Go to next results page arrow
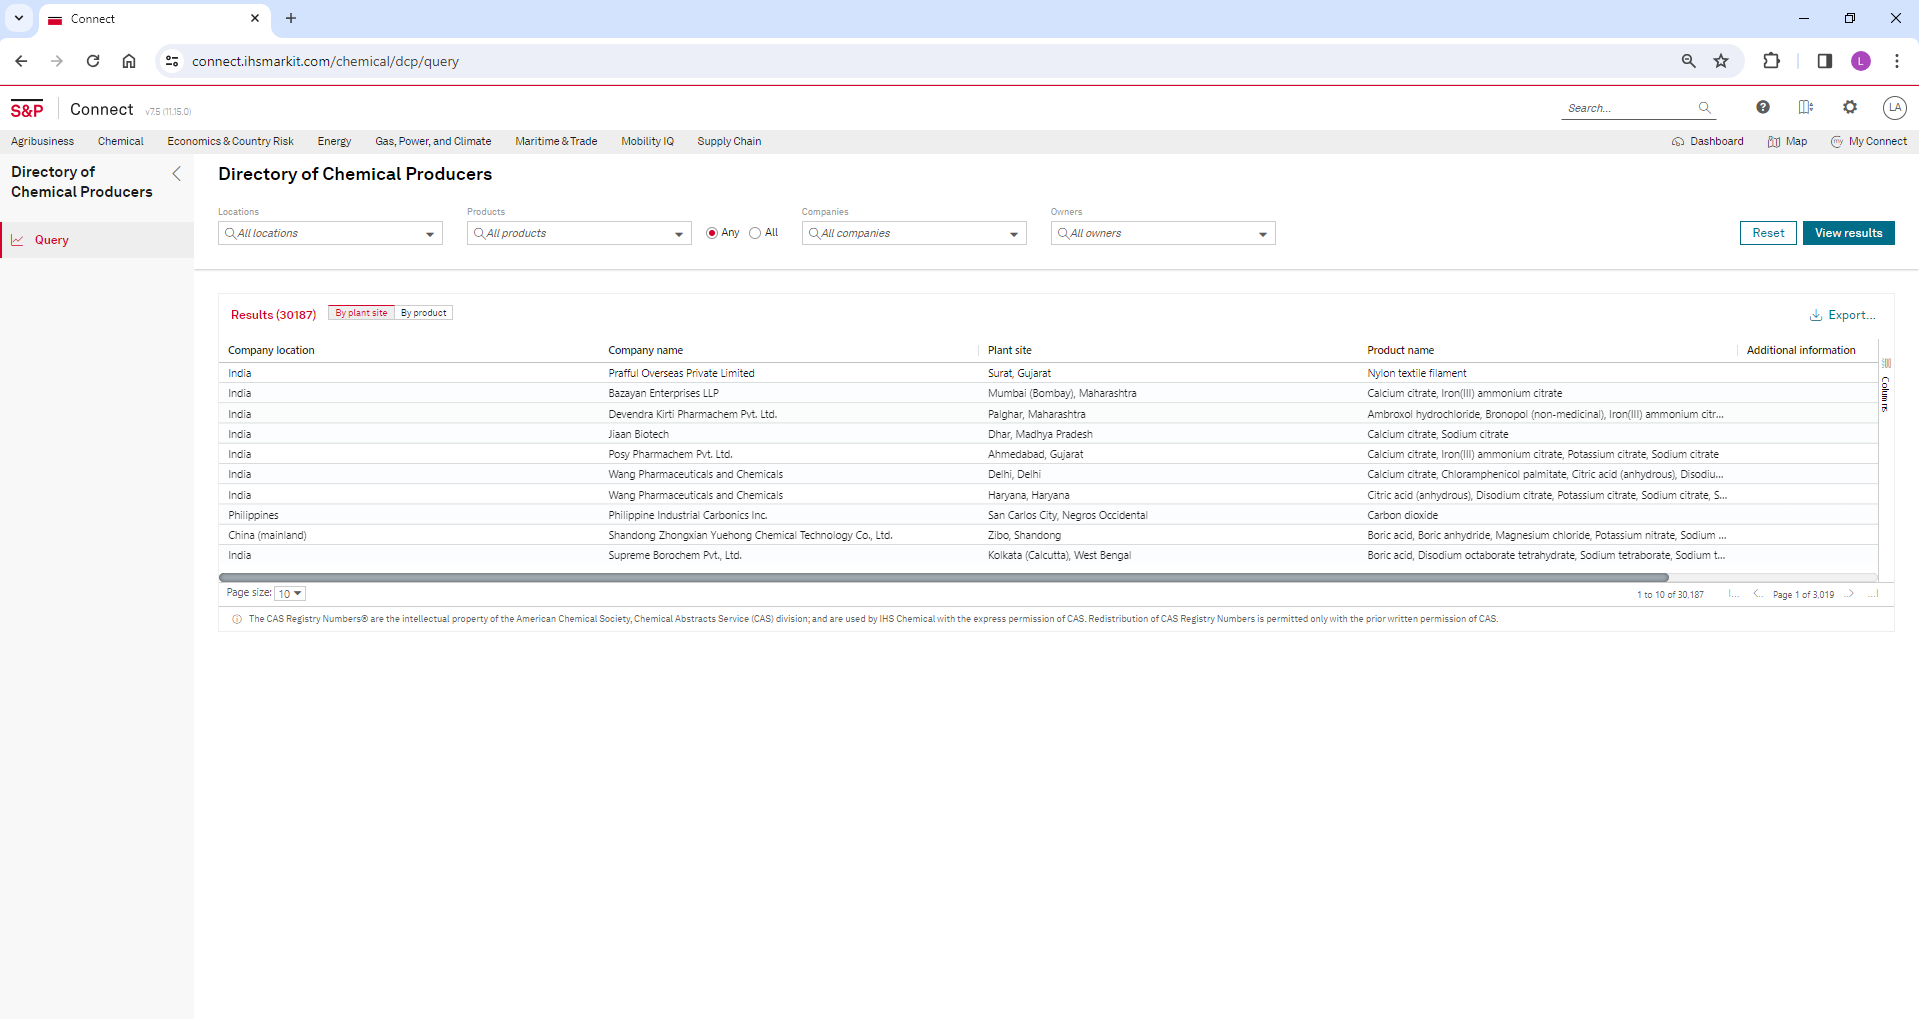 1850,594
